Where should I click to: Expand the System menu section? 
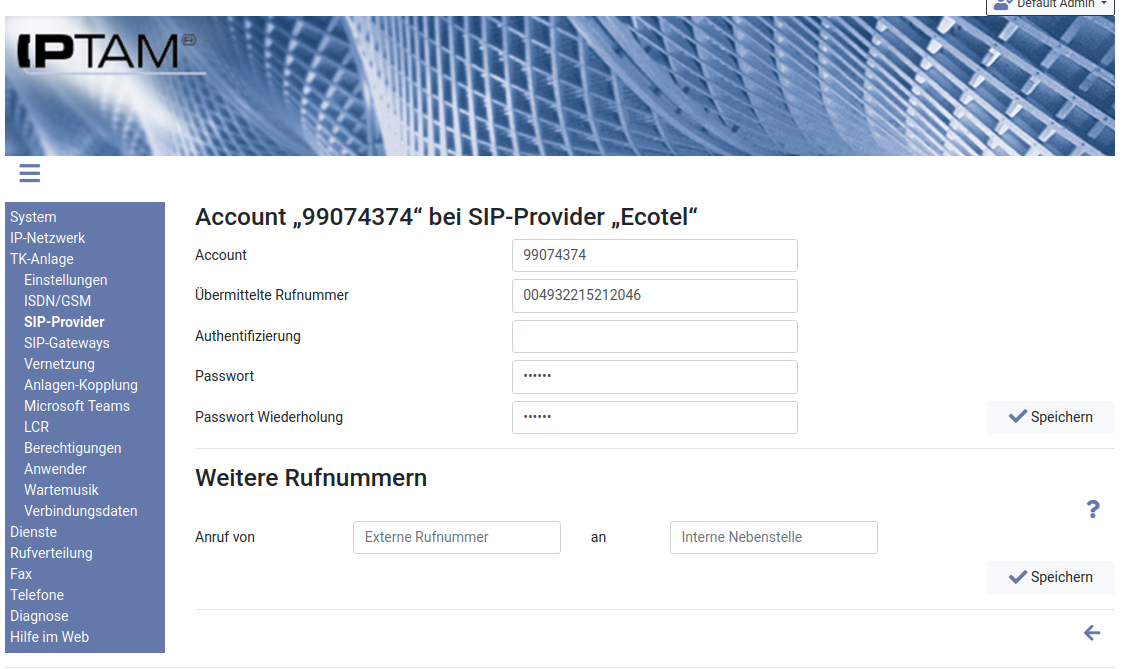(33, 217)
